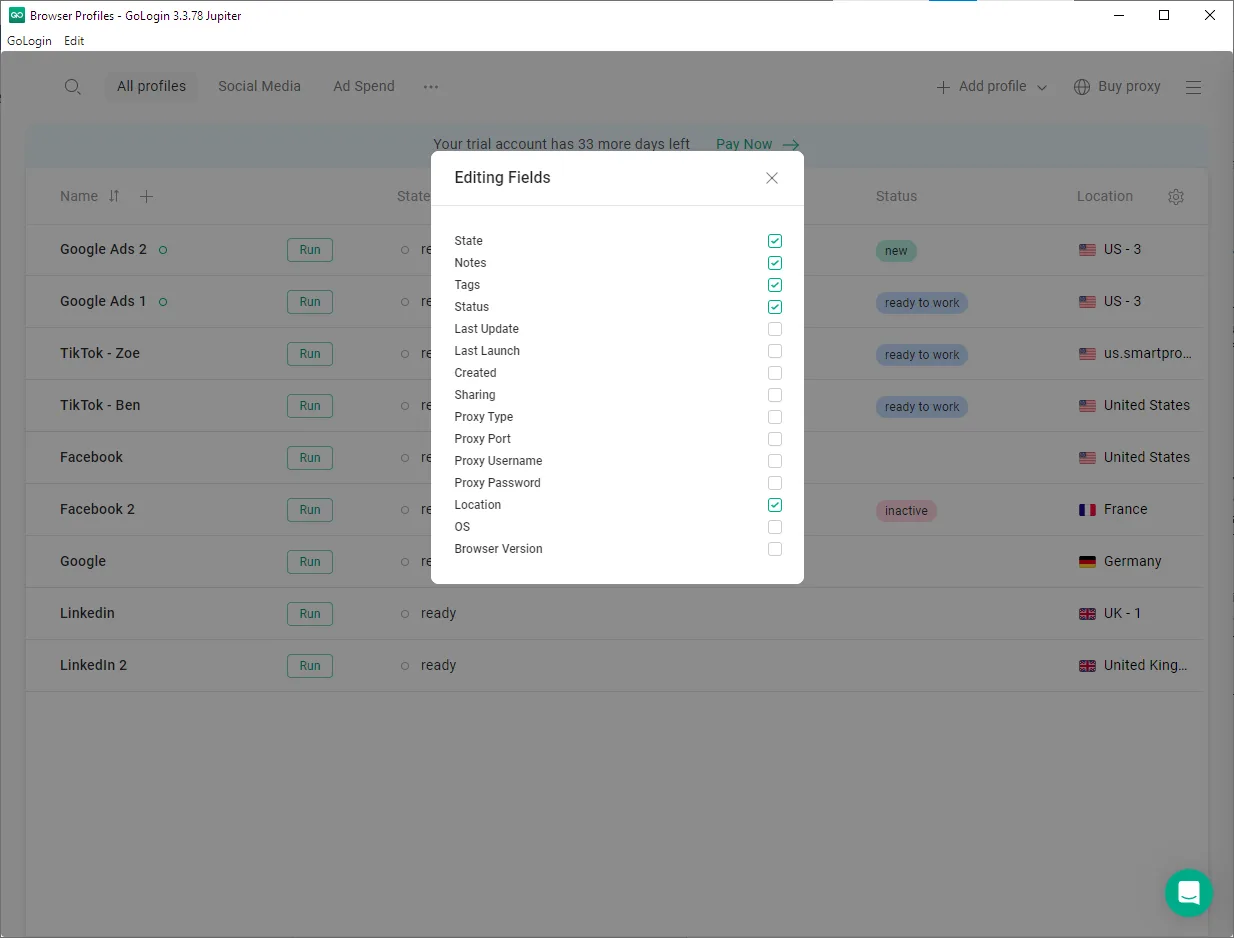The height and width of the screenshot is (938, 1234).
Task: Select the LinkedIn 2 profile name
Action: coord(93,665)
